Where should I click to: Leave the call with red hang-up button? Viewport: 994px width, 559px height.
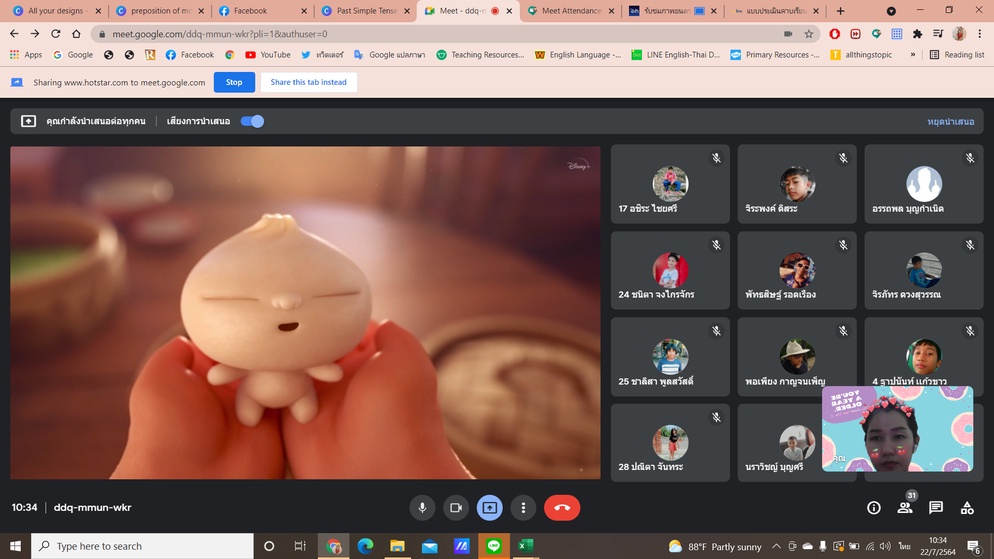point(562,508)
